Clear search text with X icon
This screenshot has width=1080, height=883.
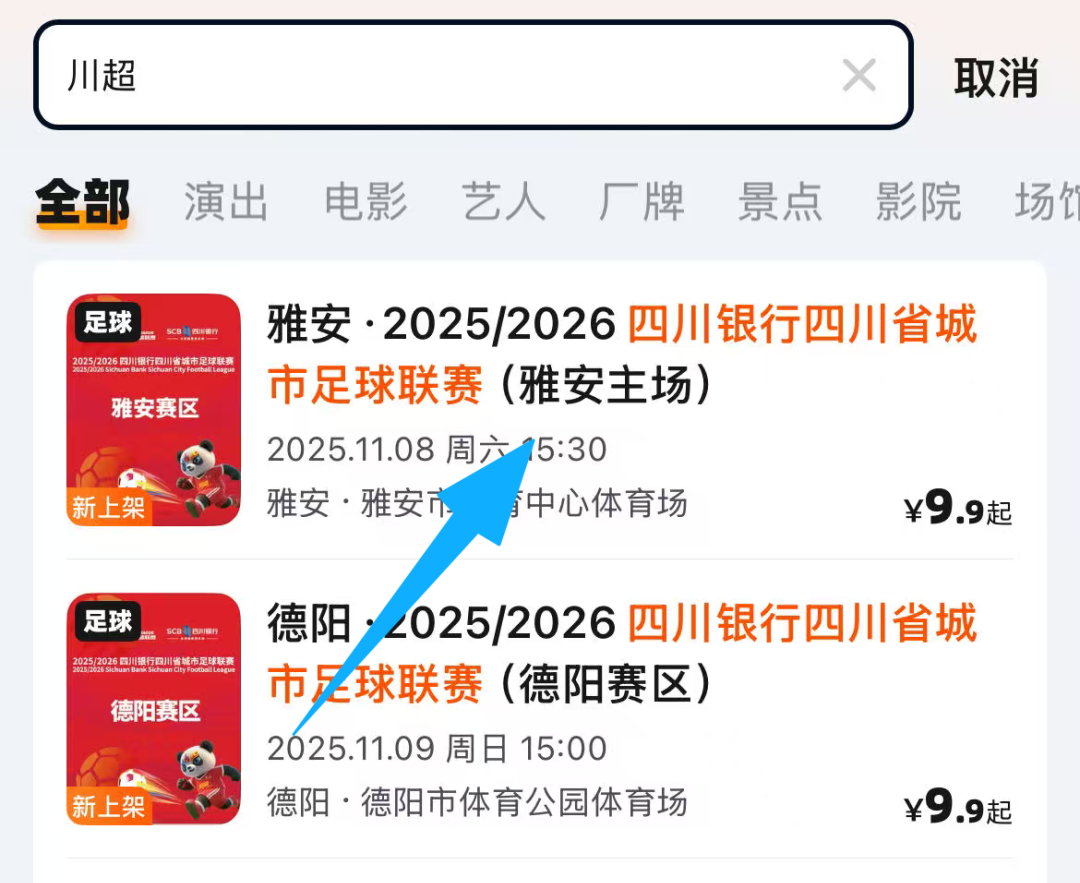[859, 76]
